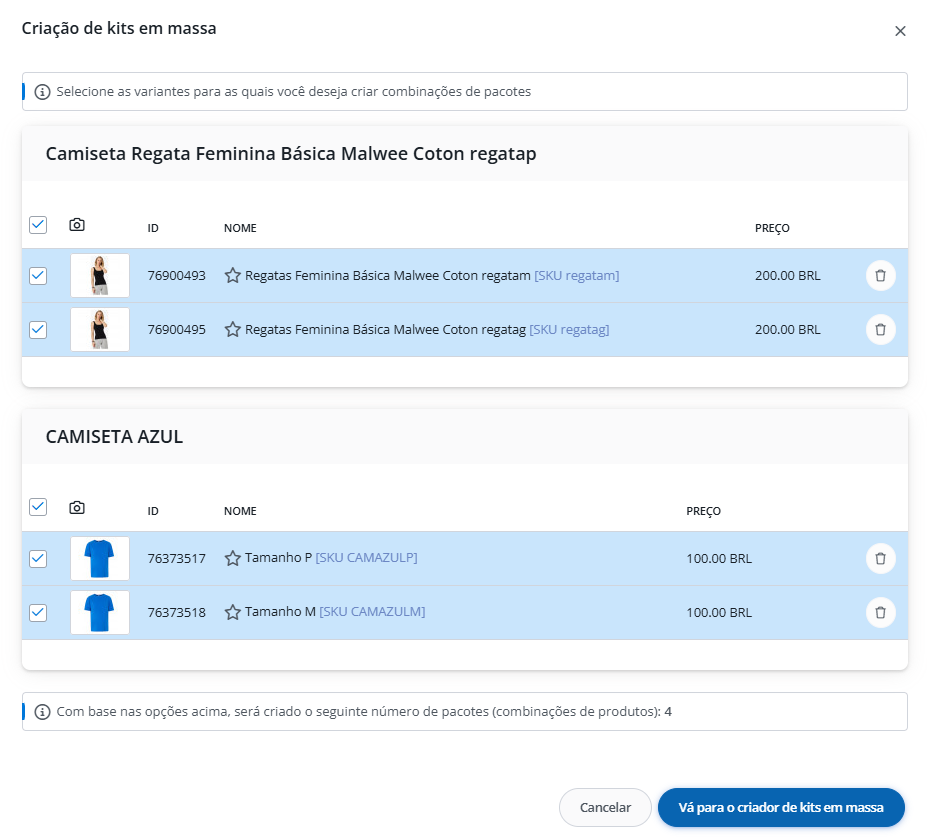Star the Tamanho M variant
The image size is (927, 839).
(233, 612)
